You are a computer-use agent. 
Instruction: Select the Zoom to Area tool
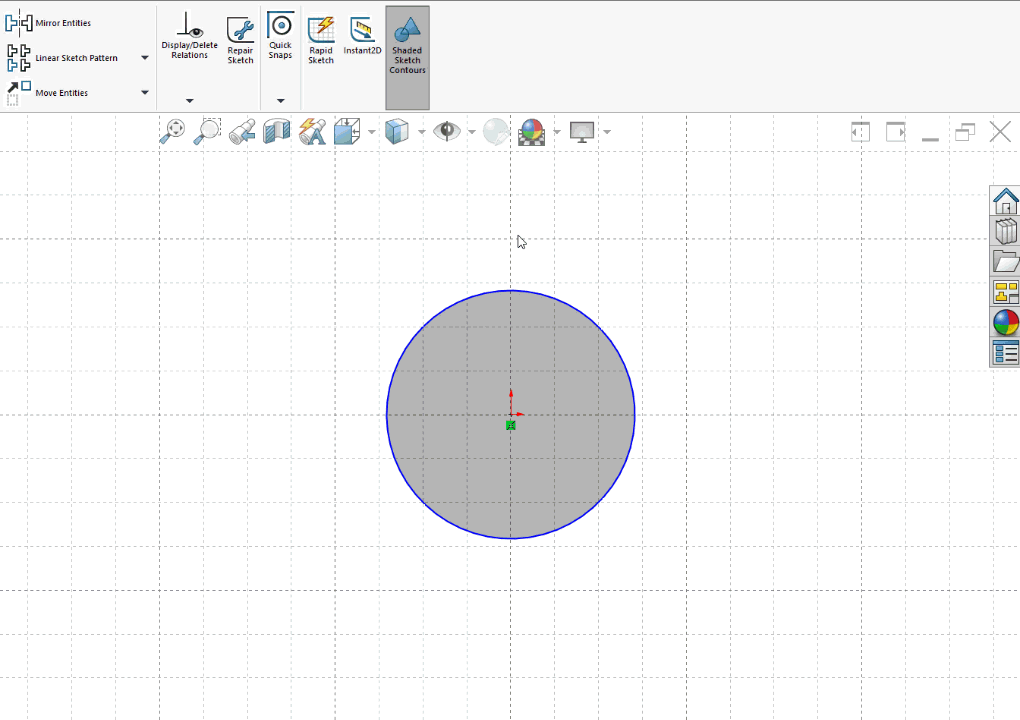pos(207,132)
